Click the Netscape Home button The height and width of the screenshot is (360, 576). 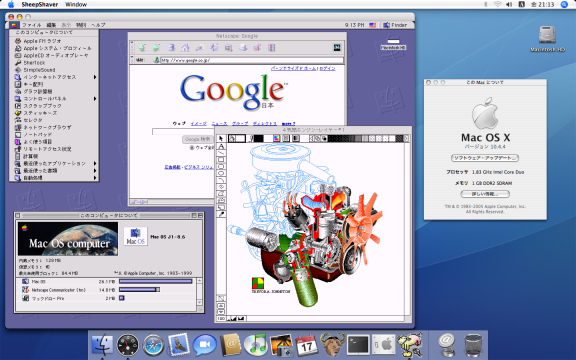[x=185, y=48]
